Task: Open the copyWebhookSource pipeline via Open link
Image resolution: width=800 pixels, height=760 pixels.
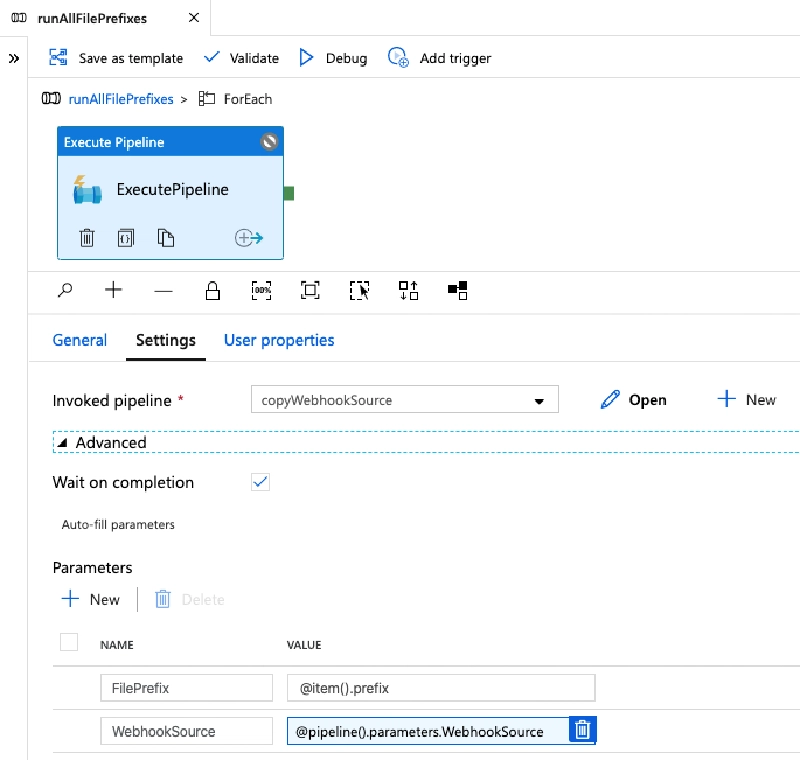Action: pos(637,399)
